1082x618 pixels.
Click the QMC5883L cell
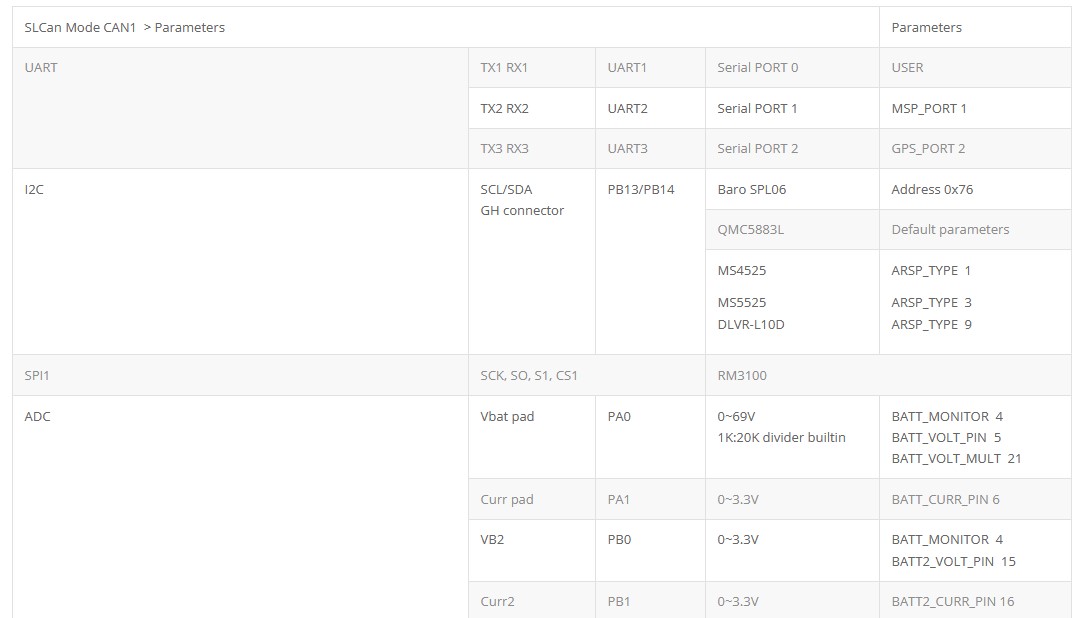(792, 230)
